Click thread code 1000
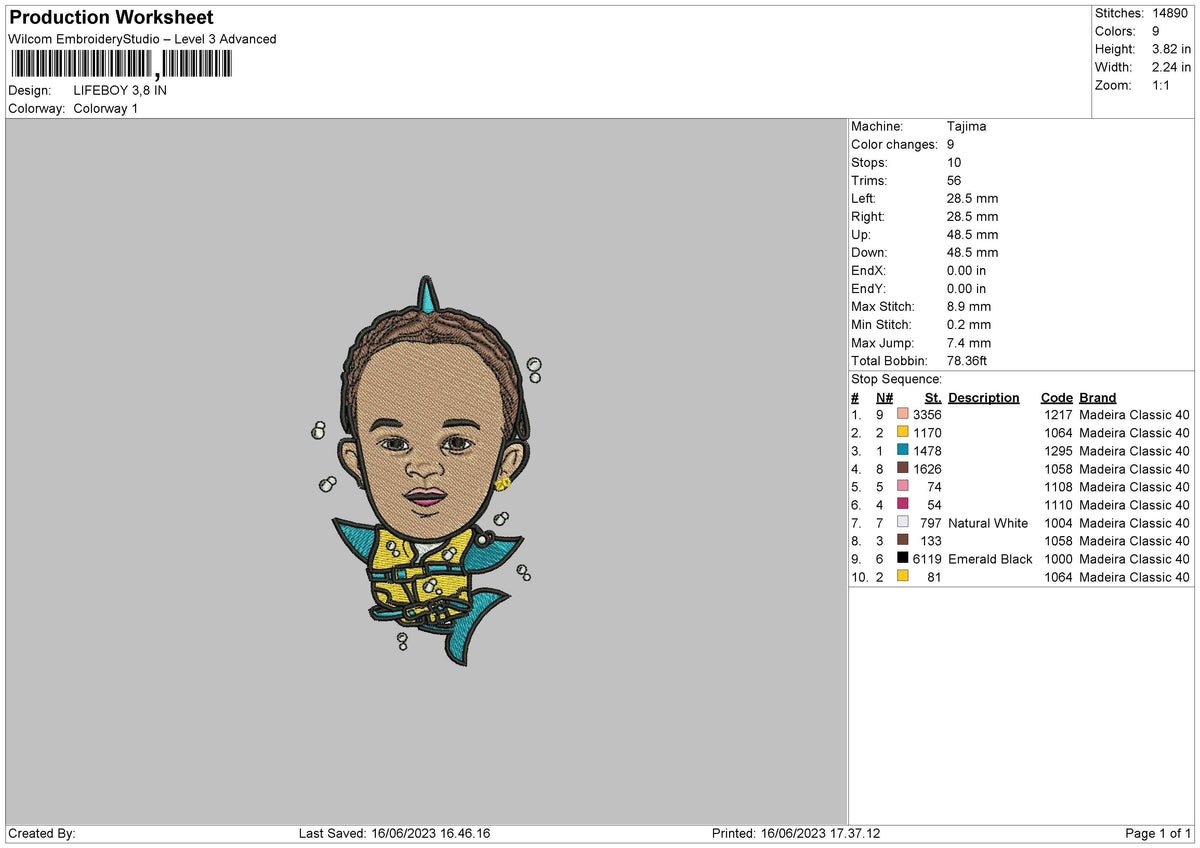Screen dimensions: 1200x848 (1058, 559)
